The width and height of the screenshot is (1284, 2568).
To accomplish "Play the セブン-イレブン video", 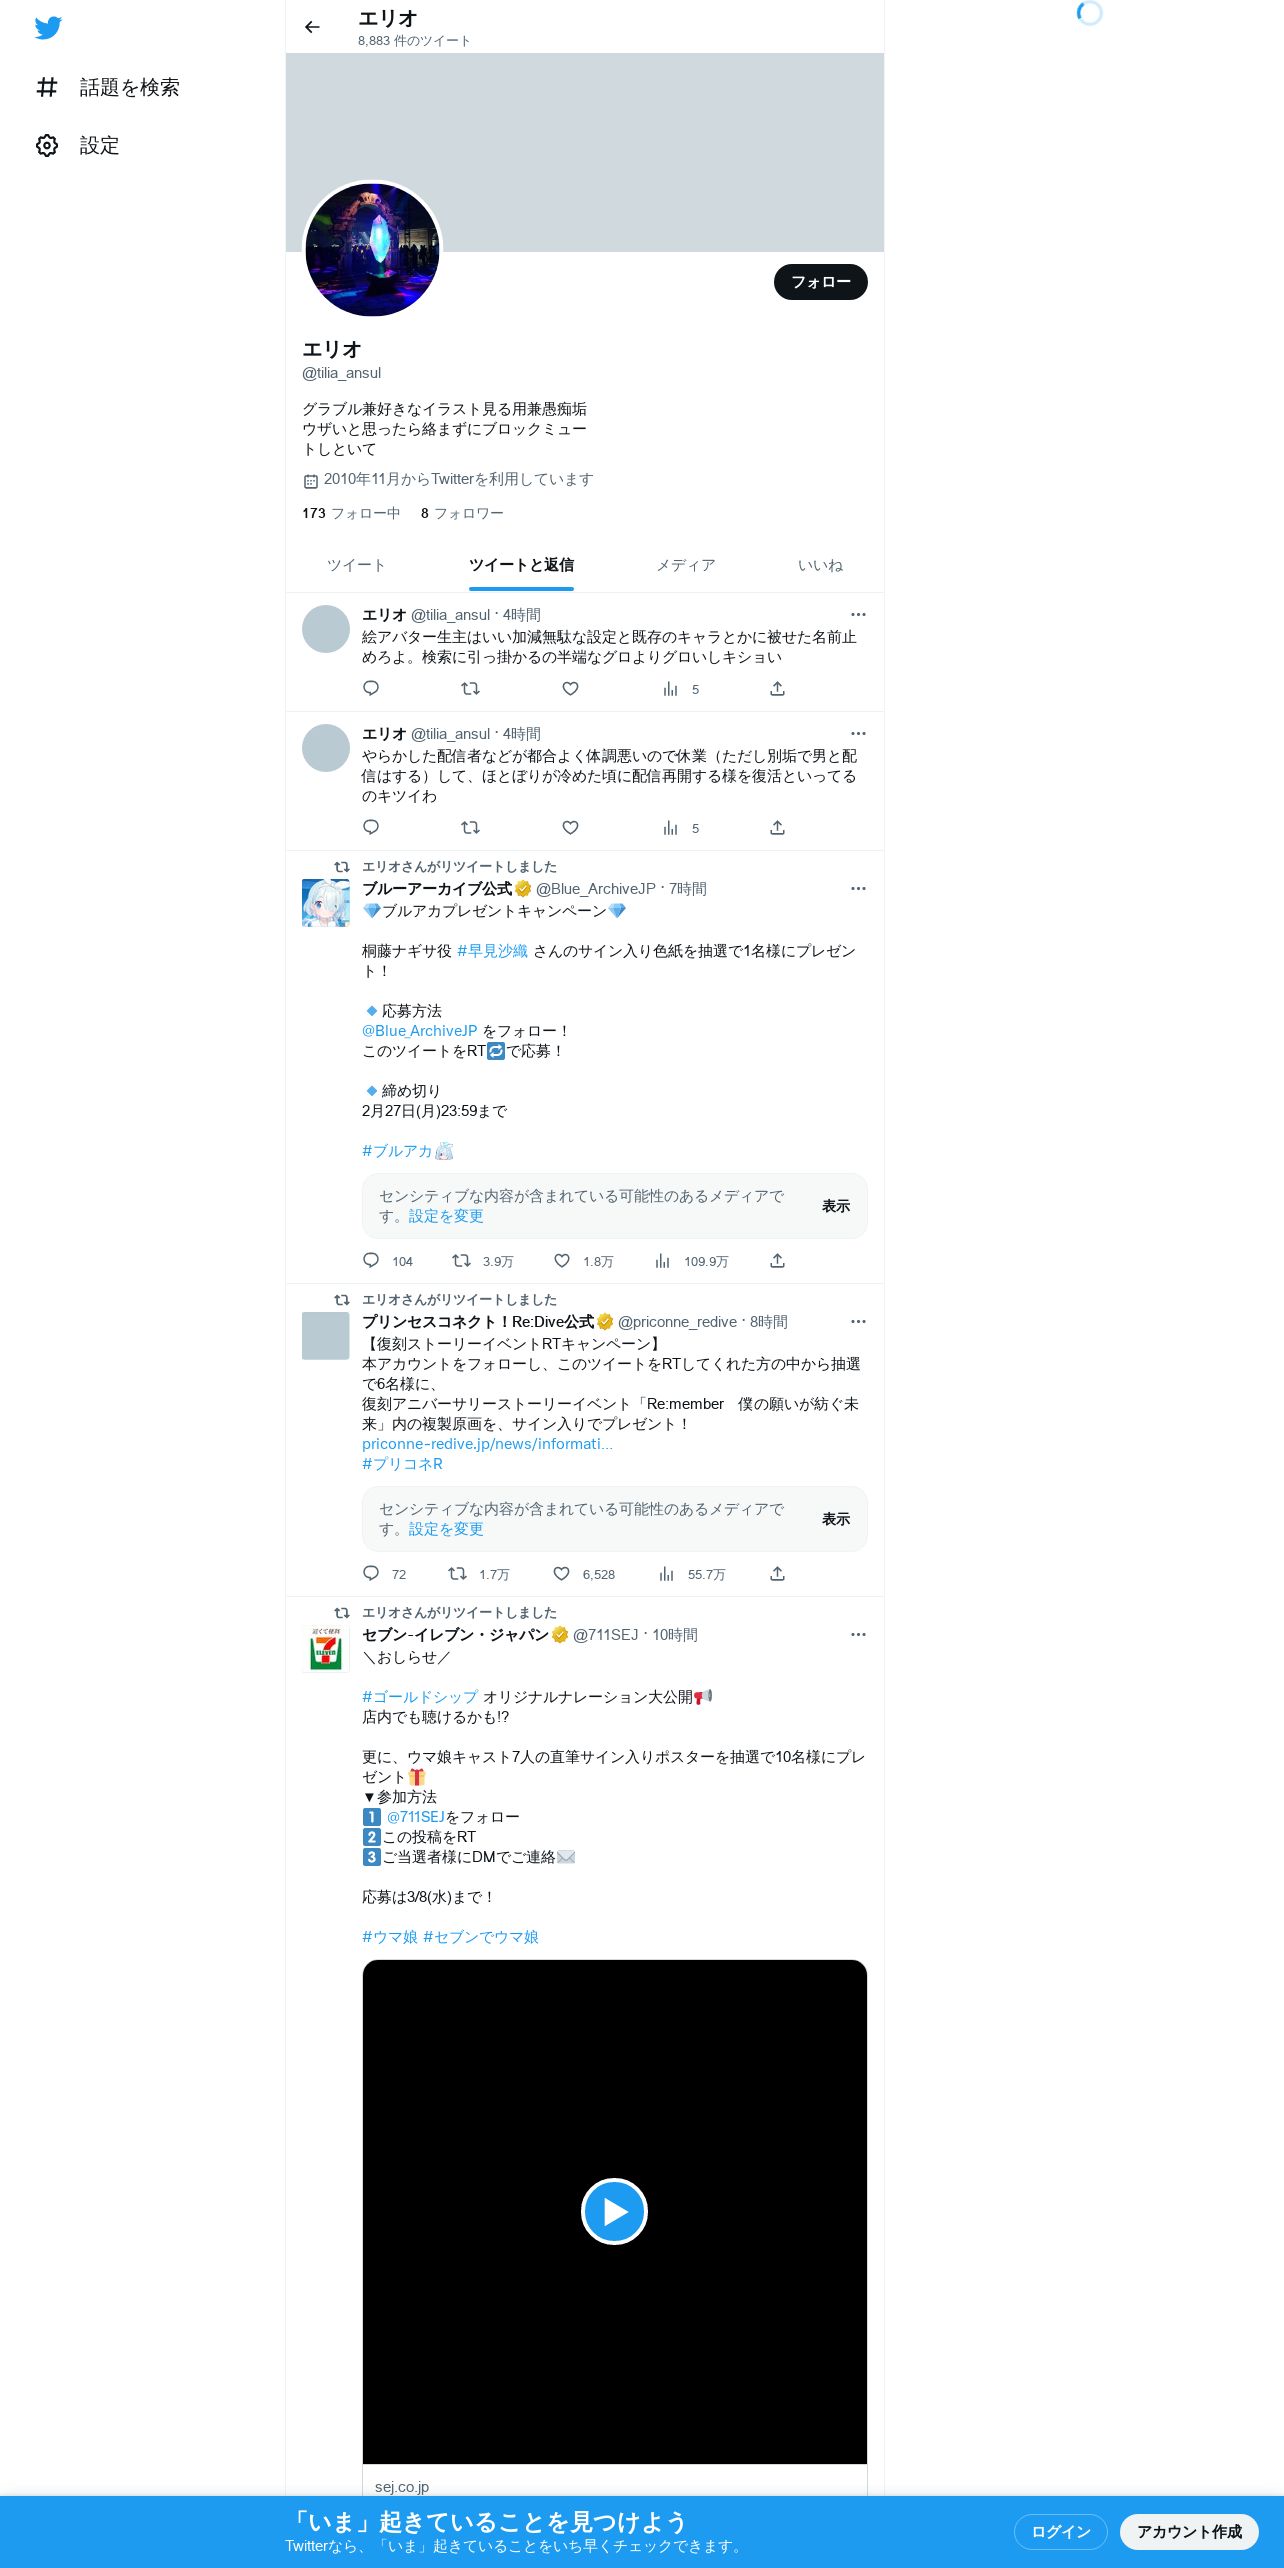I will point(614,2211).
